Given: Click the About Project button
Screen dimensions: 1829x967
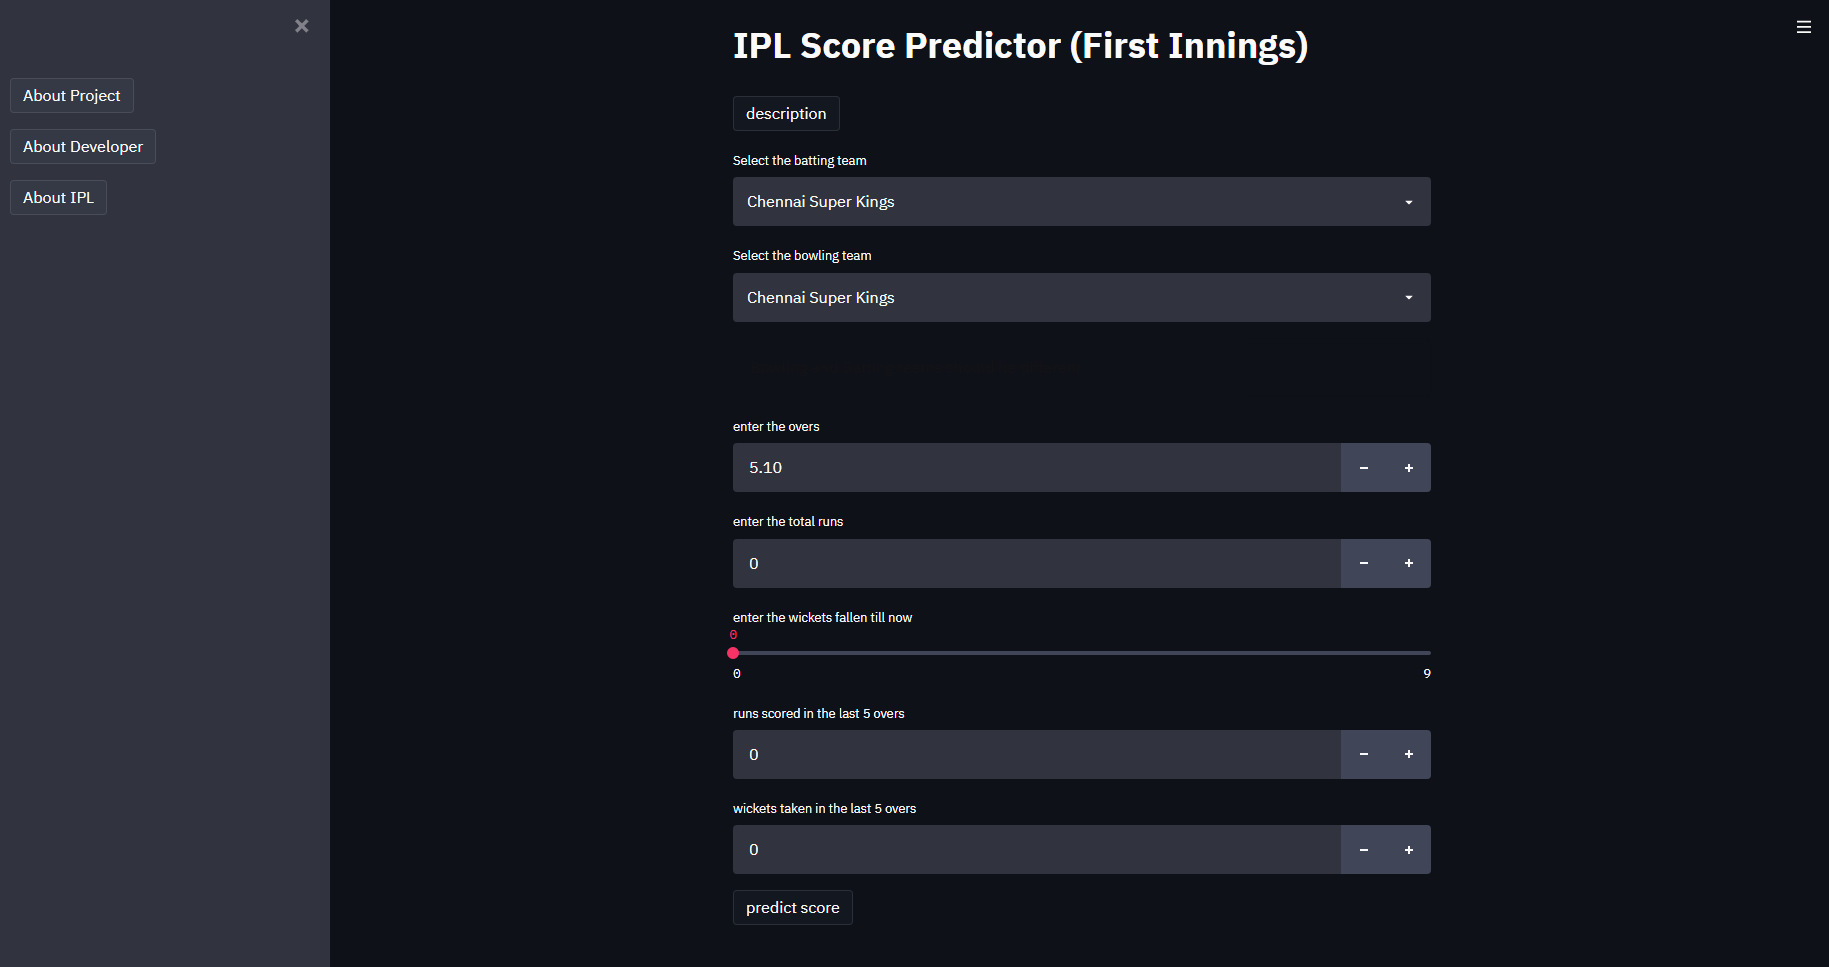Looking at the screenshot, I should [x=71, y=95].
